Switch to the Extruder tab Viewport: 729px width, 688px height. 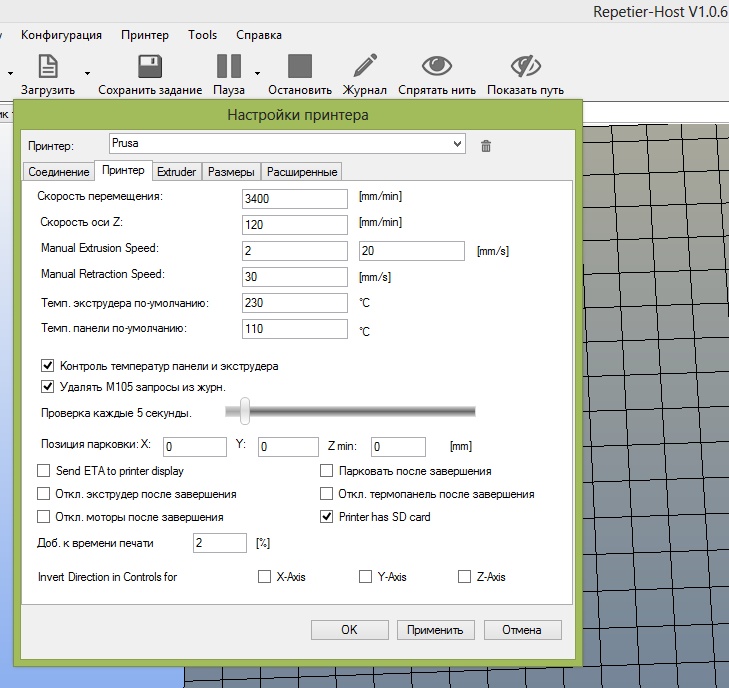click(x=177, y=172)
